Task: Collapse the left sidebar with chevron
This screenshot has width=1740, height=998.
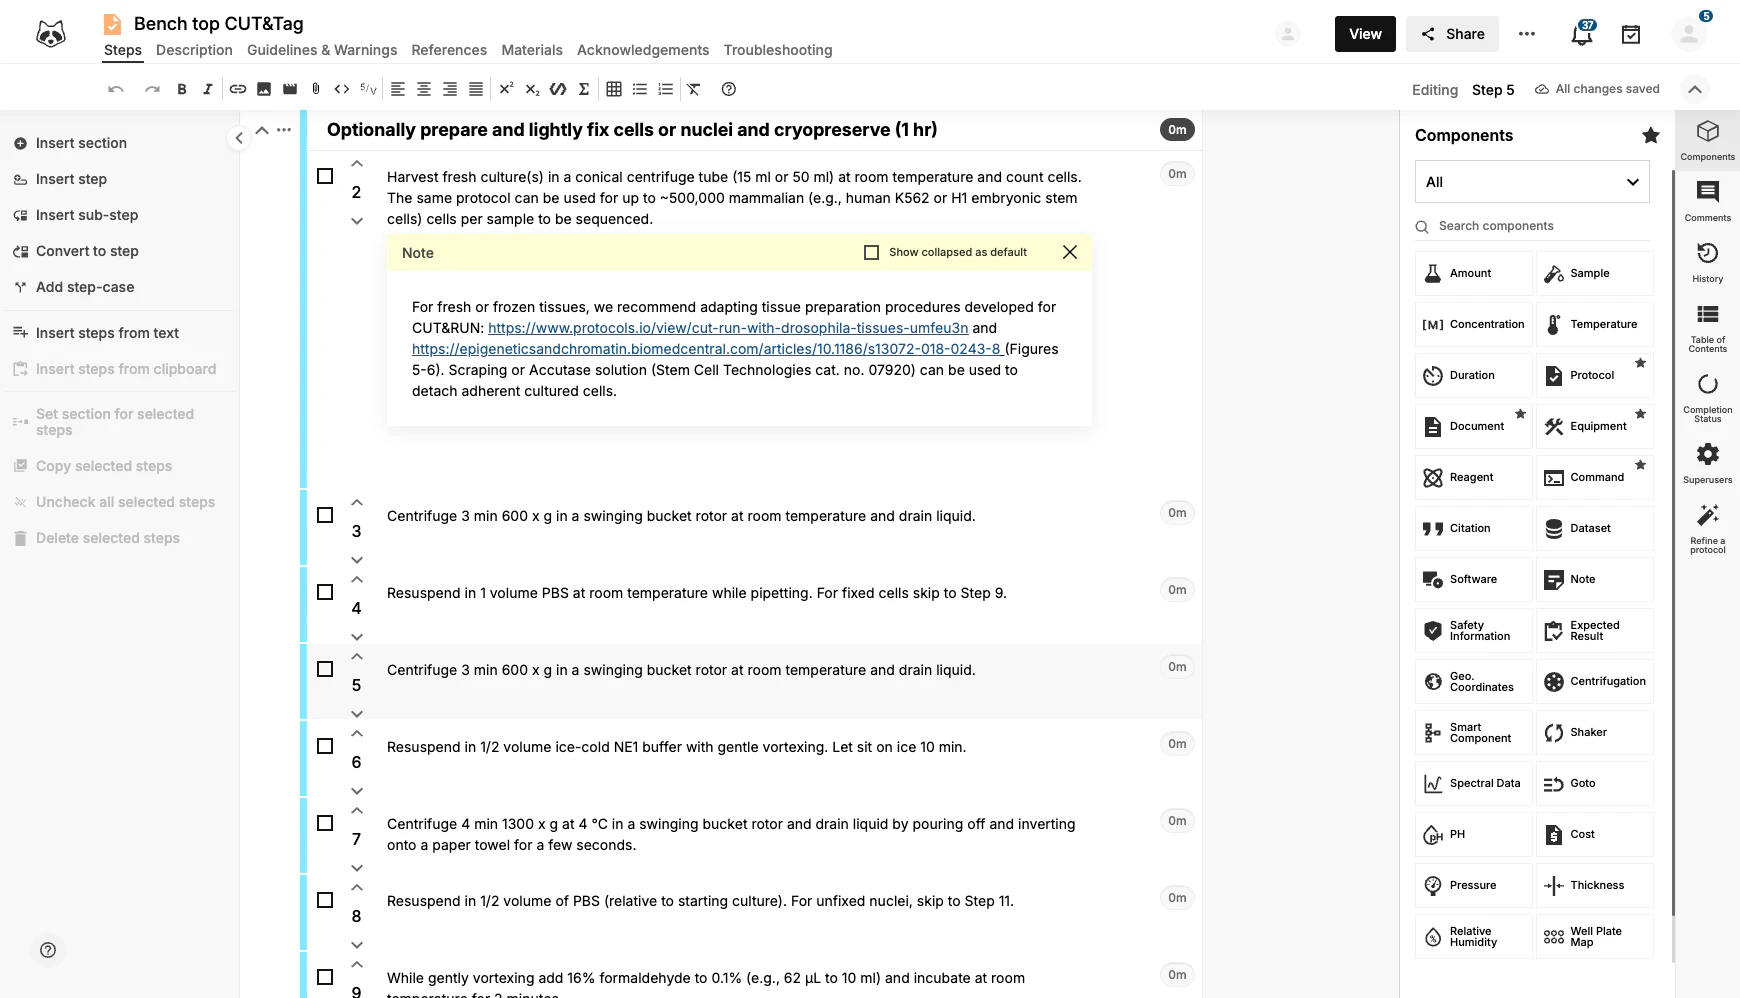Action: pos(238,138)
